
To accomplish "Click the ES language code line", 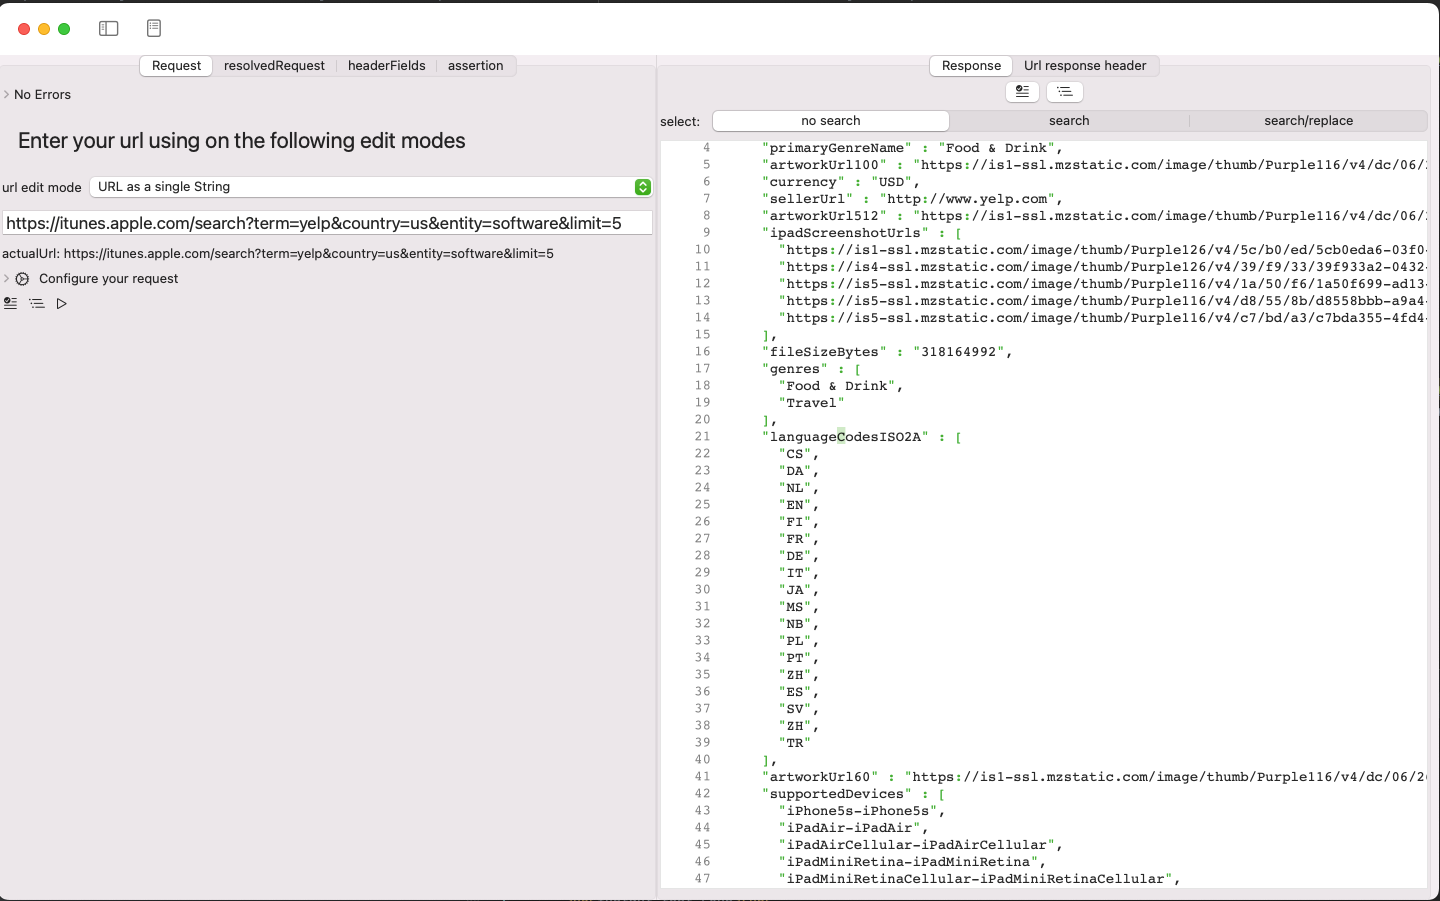I will (x=799, y=692).
